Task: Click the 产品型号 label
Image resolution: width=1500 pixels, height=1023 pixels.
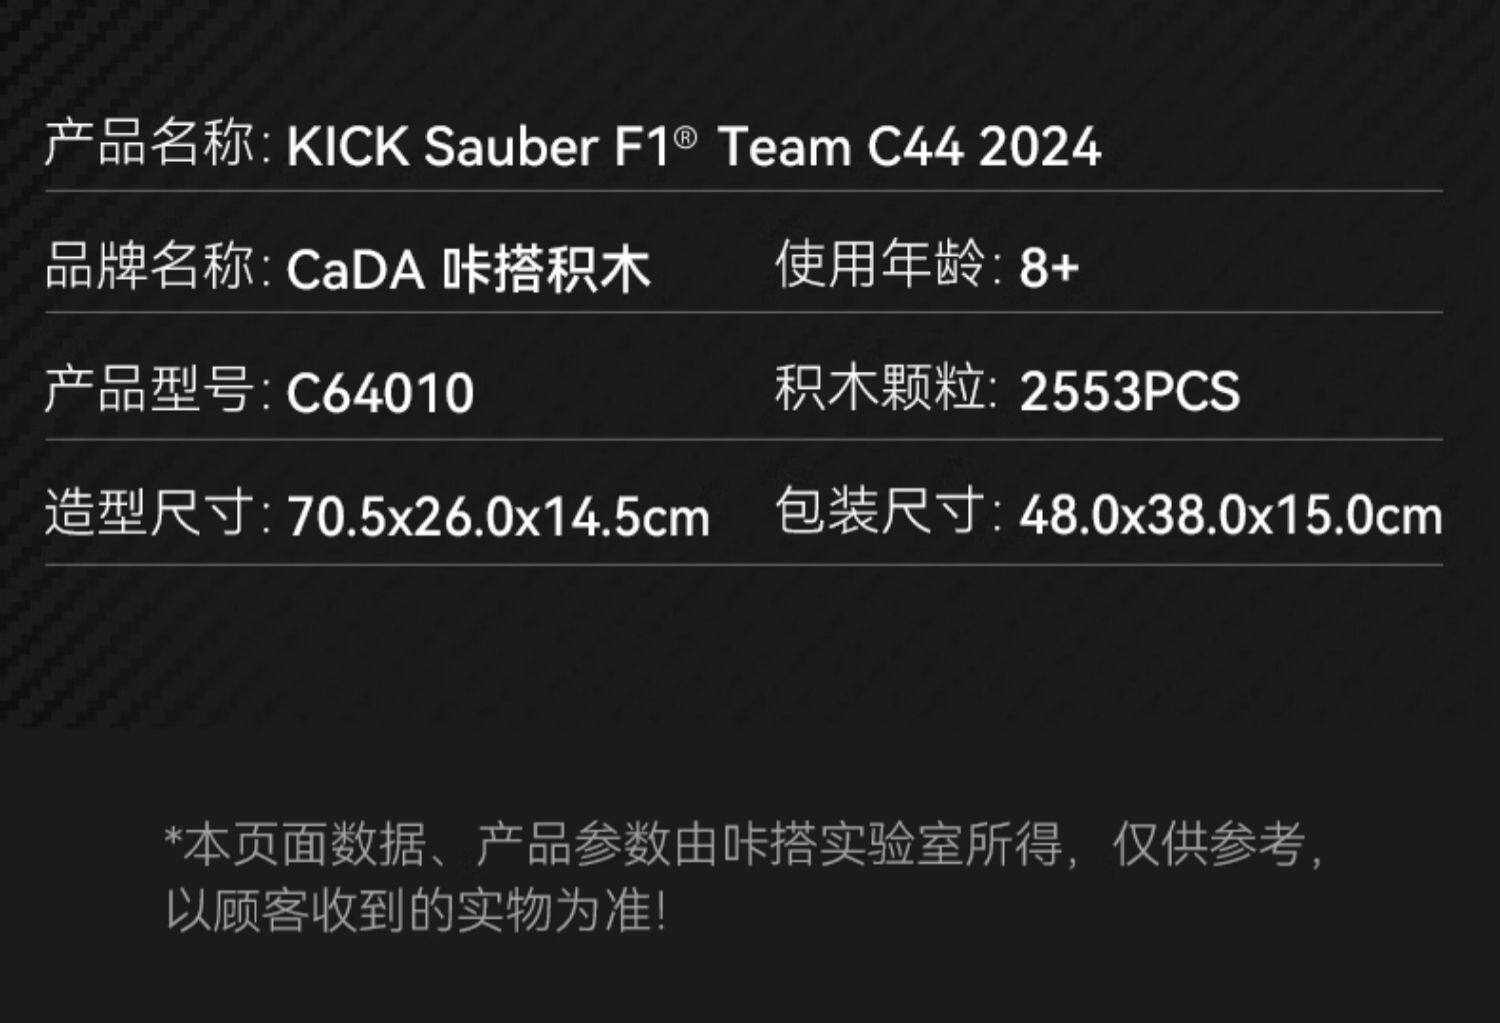Action: (150, 390)
